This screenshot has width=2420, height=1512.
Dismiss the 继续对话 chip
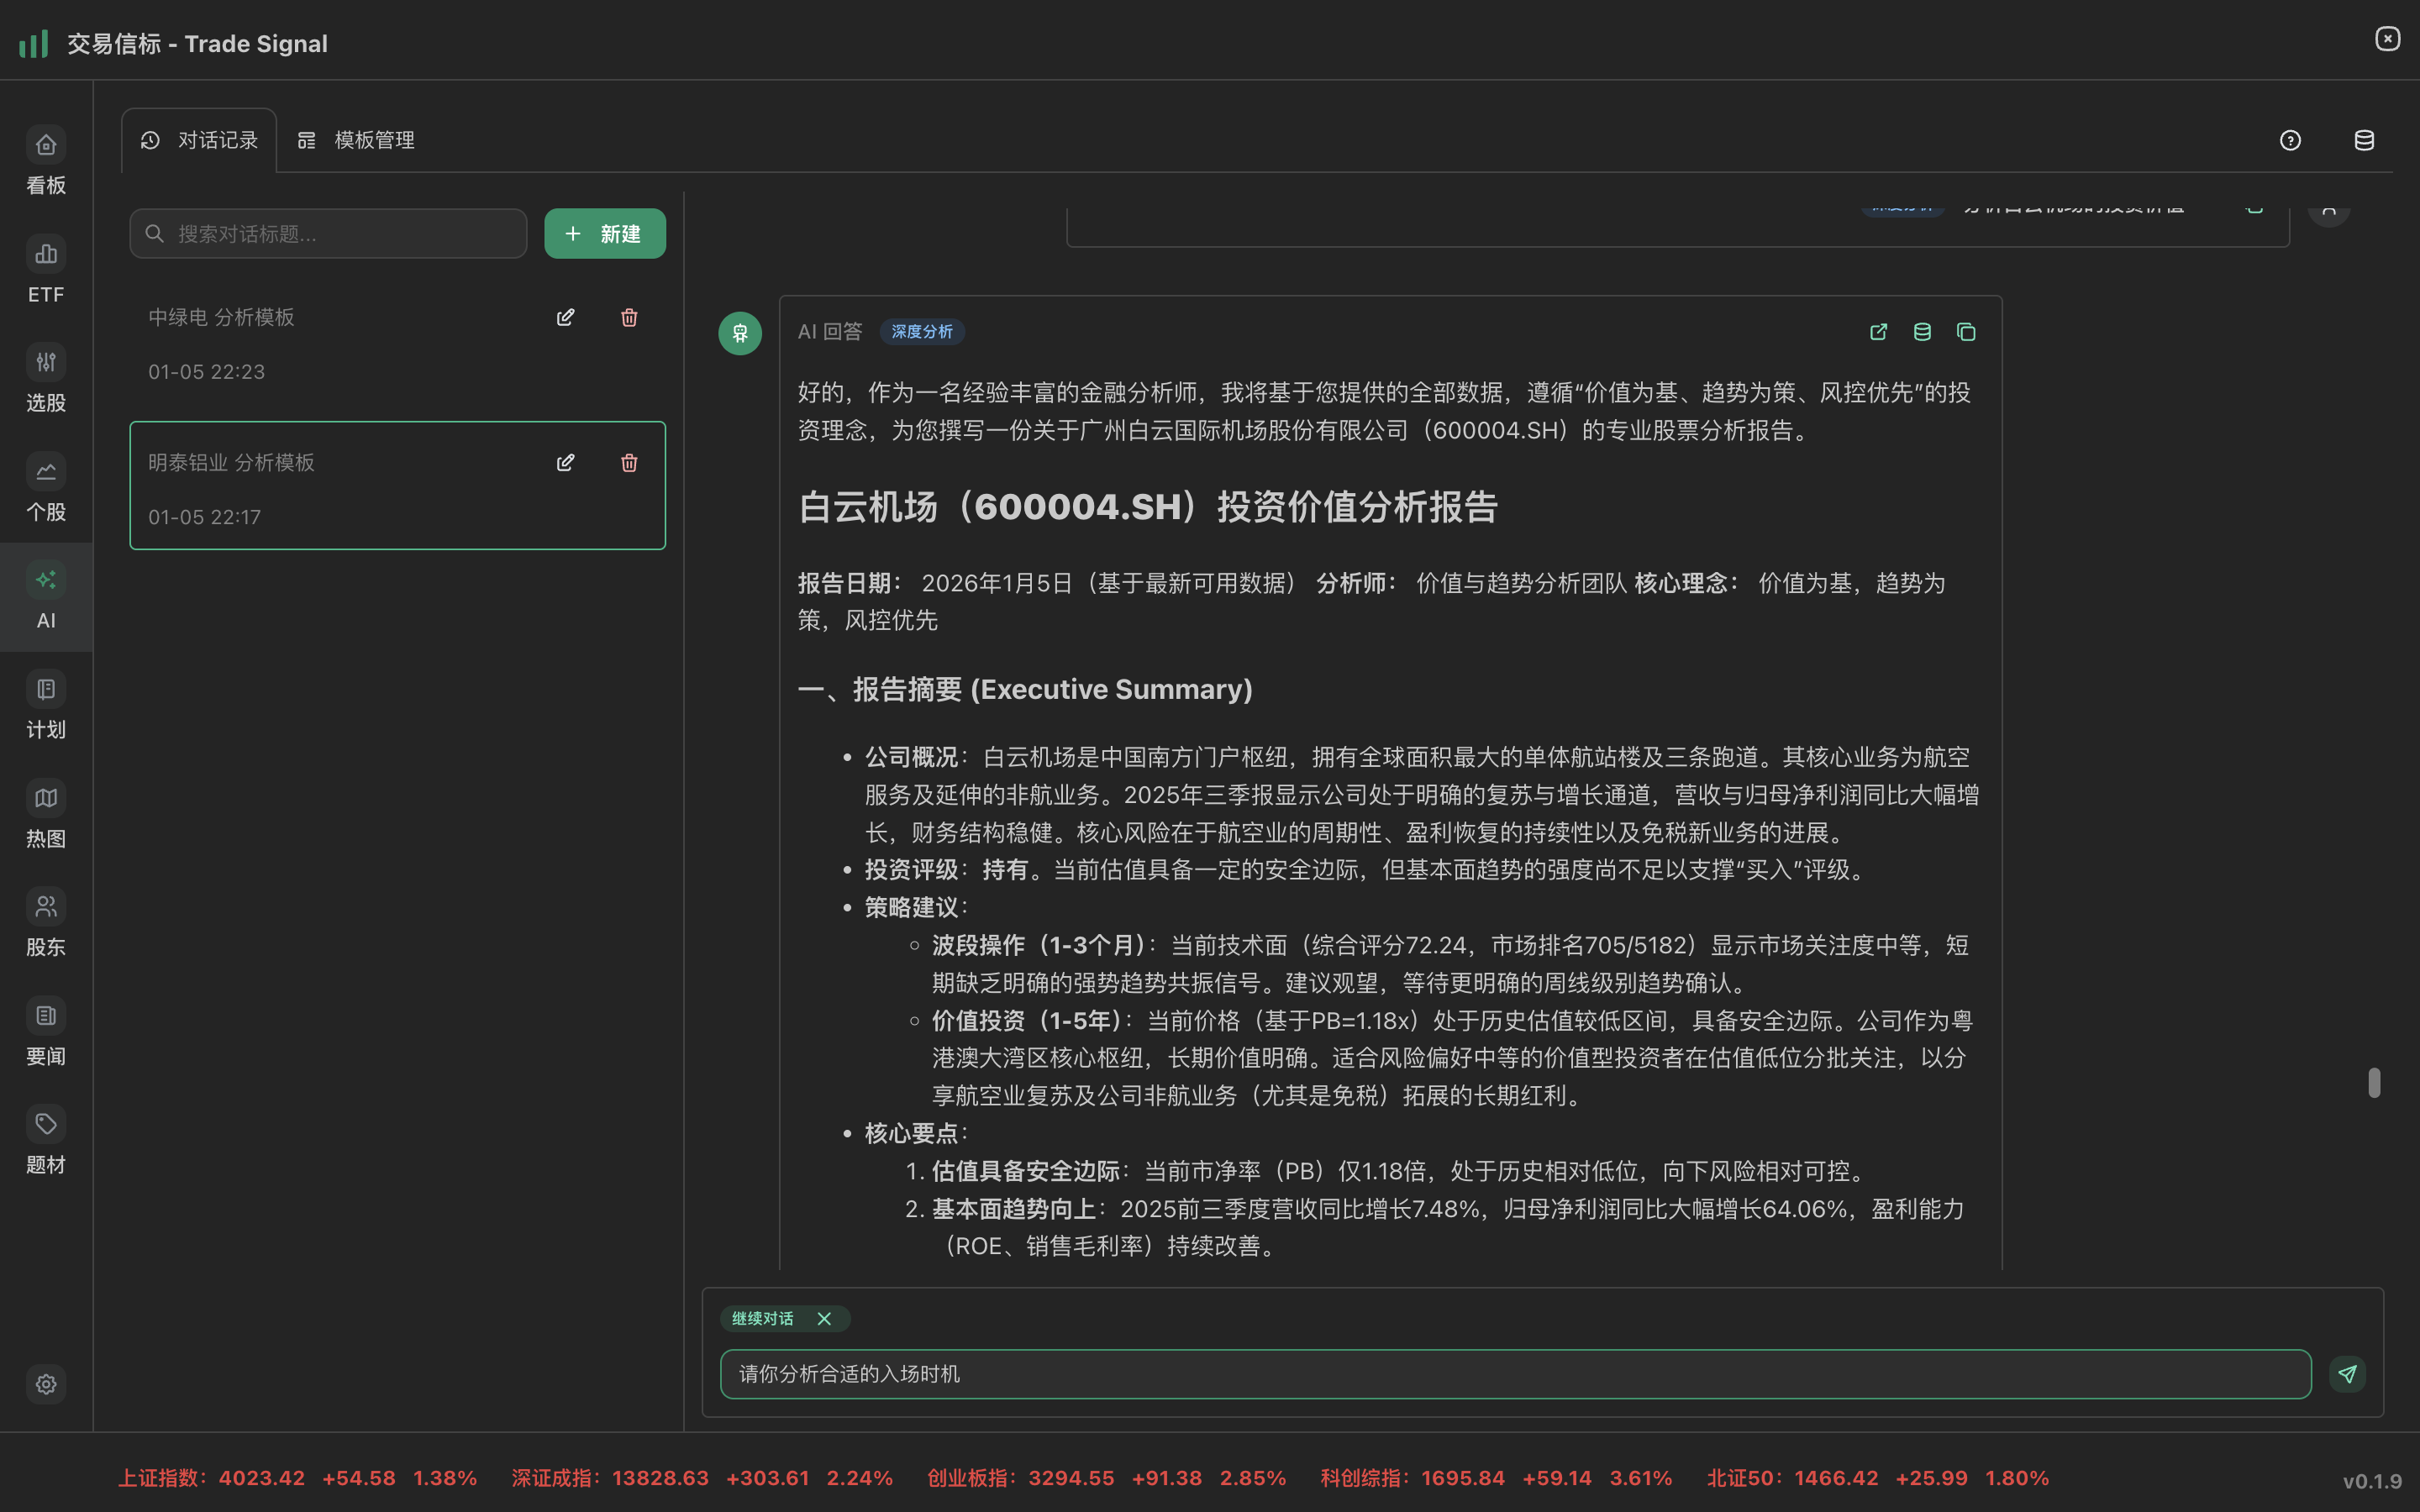coord(824,1318)
